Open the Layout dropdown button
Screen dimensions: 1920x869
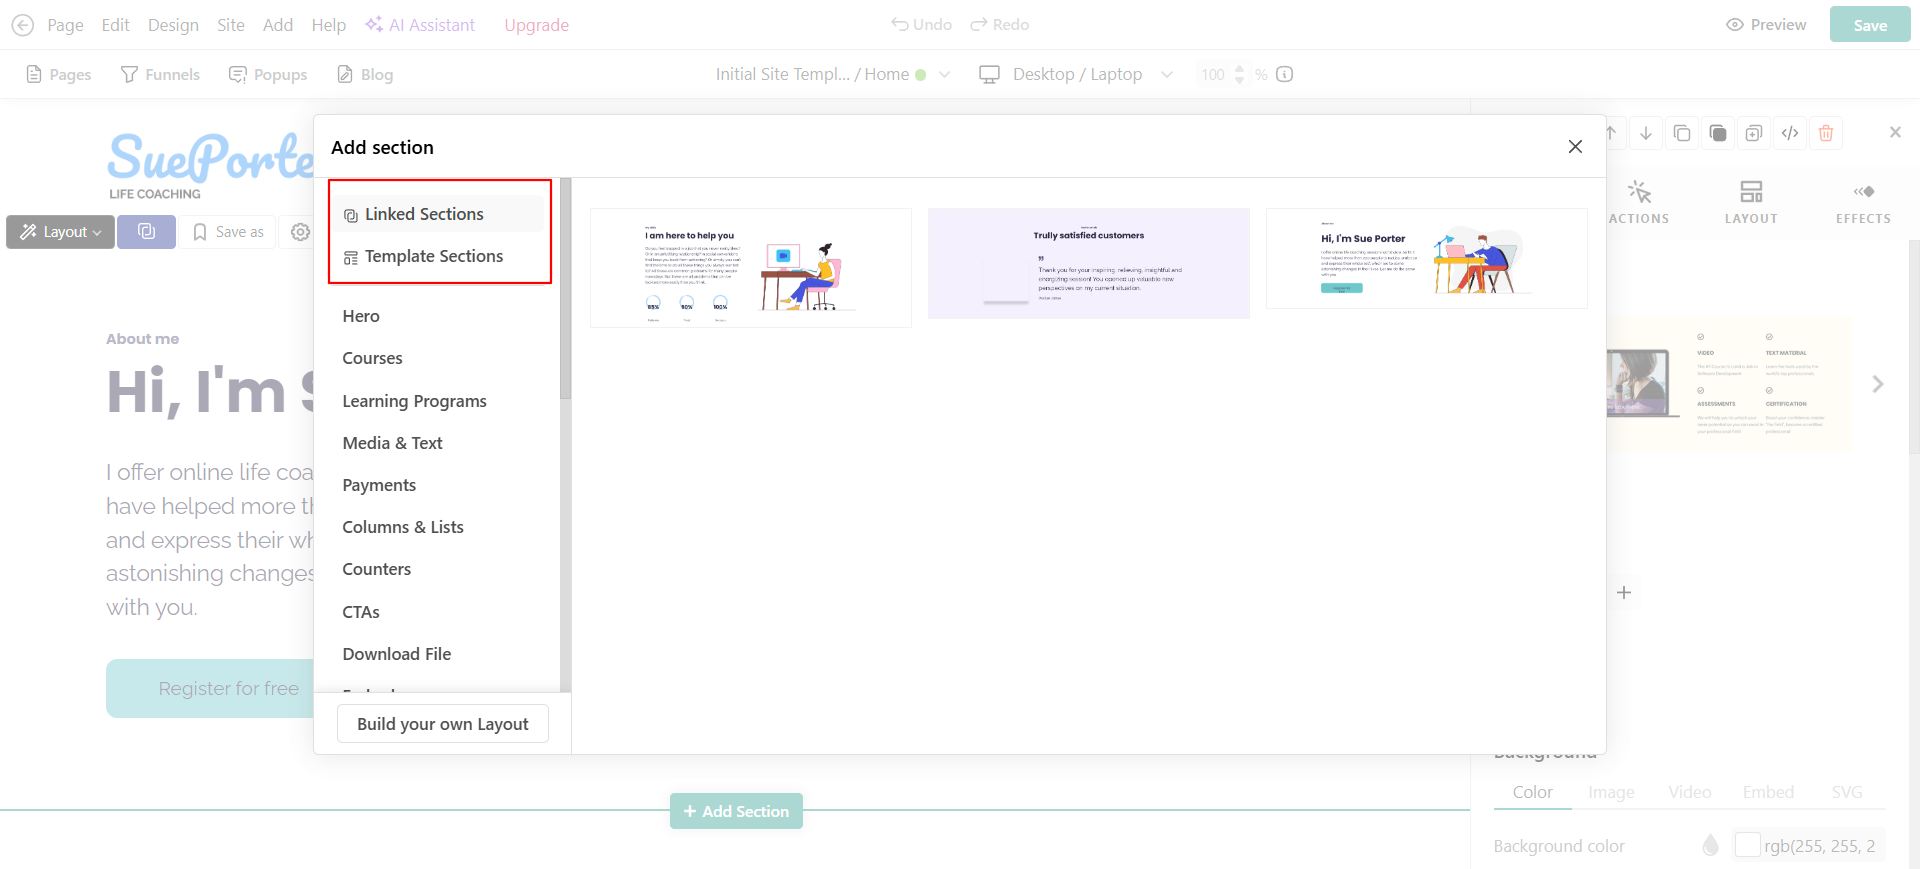(x=61, y=232)
